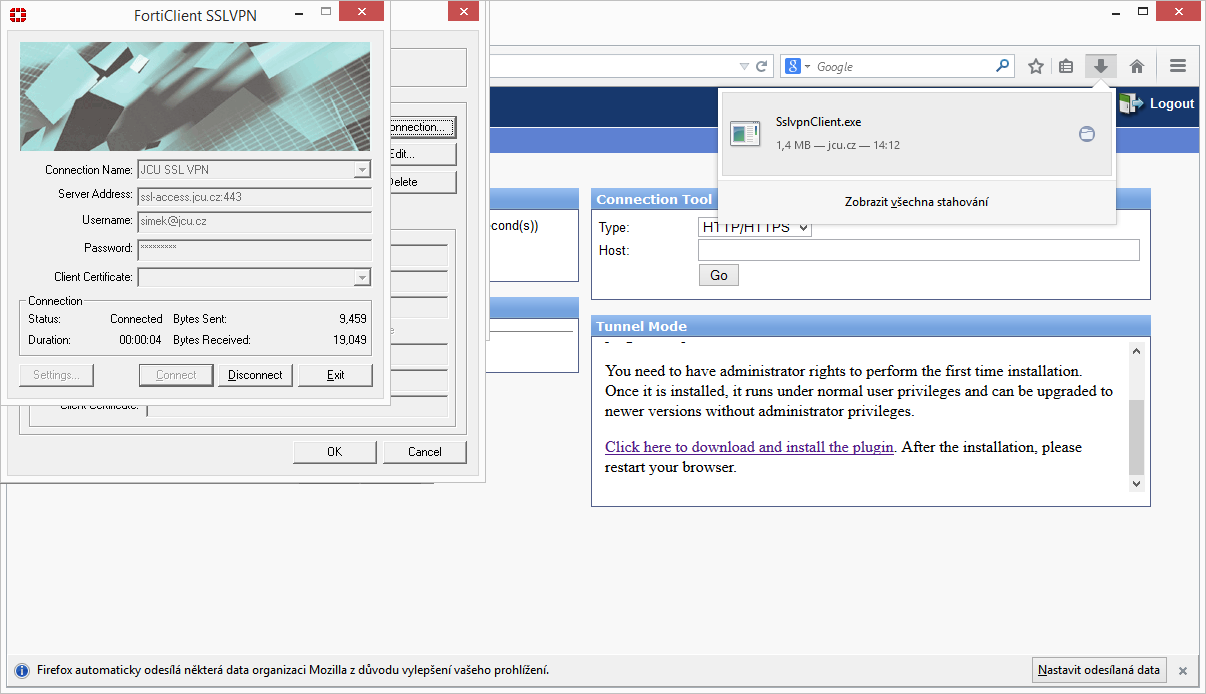The width and height of the screenshot is (1206, 694).
Task: Click the Duration value 00:00:04
Action: (x=139, y=340)
